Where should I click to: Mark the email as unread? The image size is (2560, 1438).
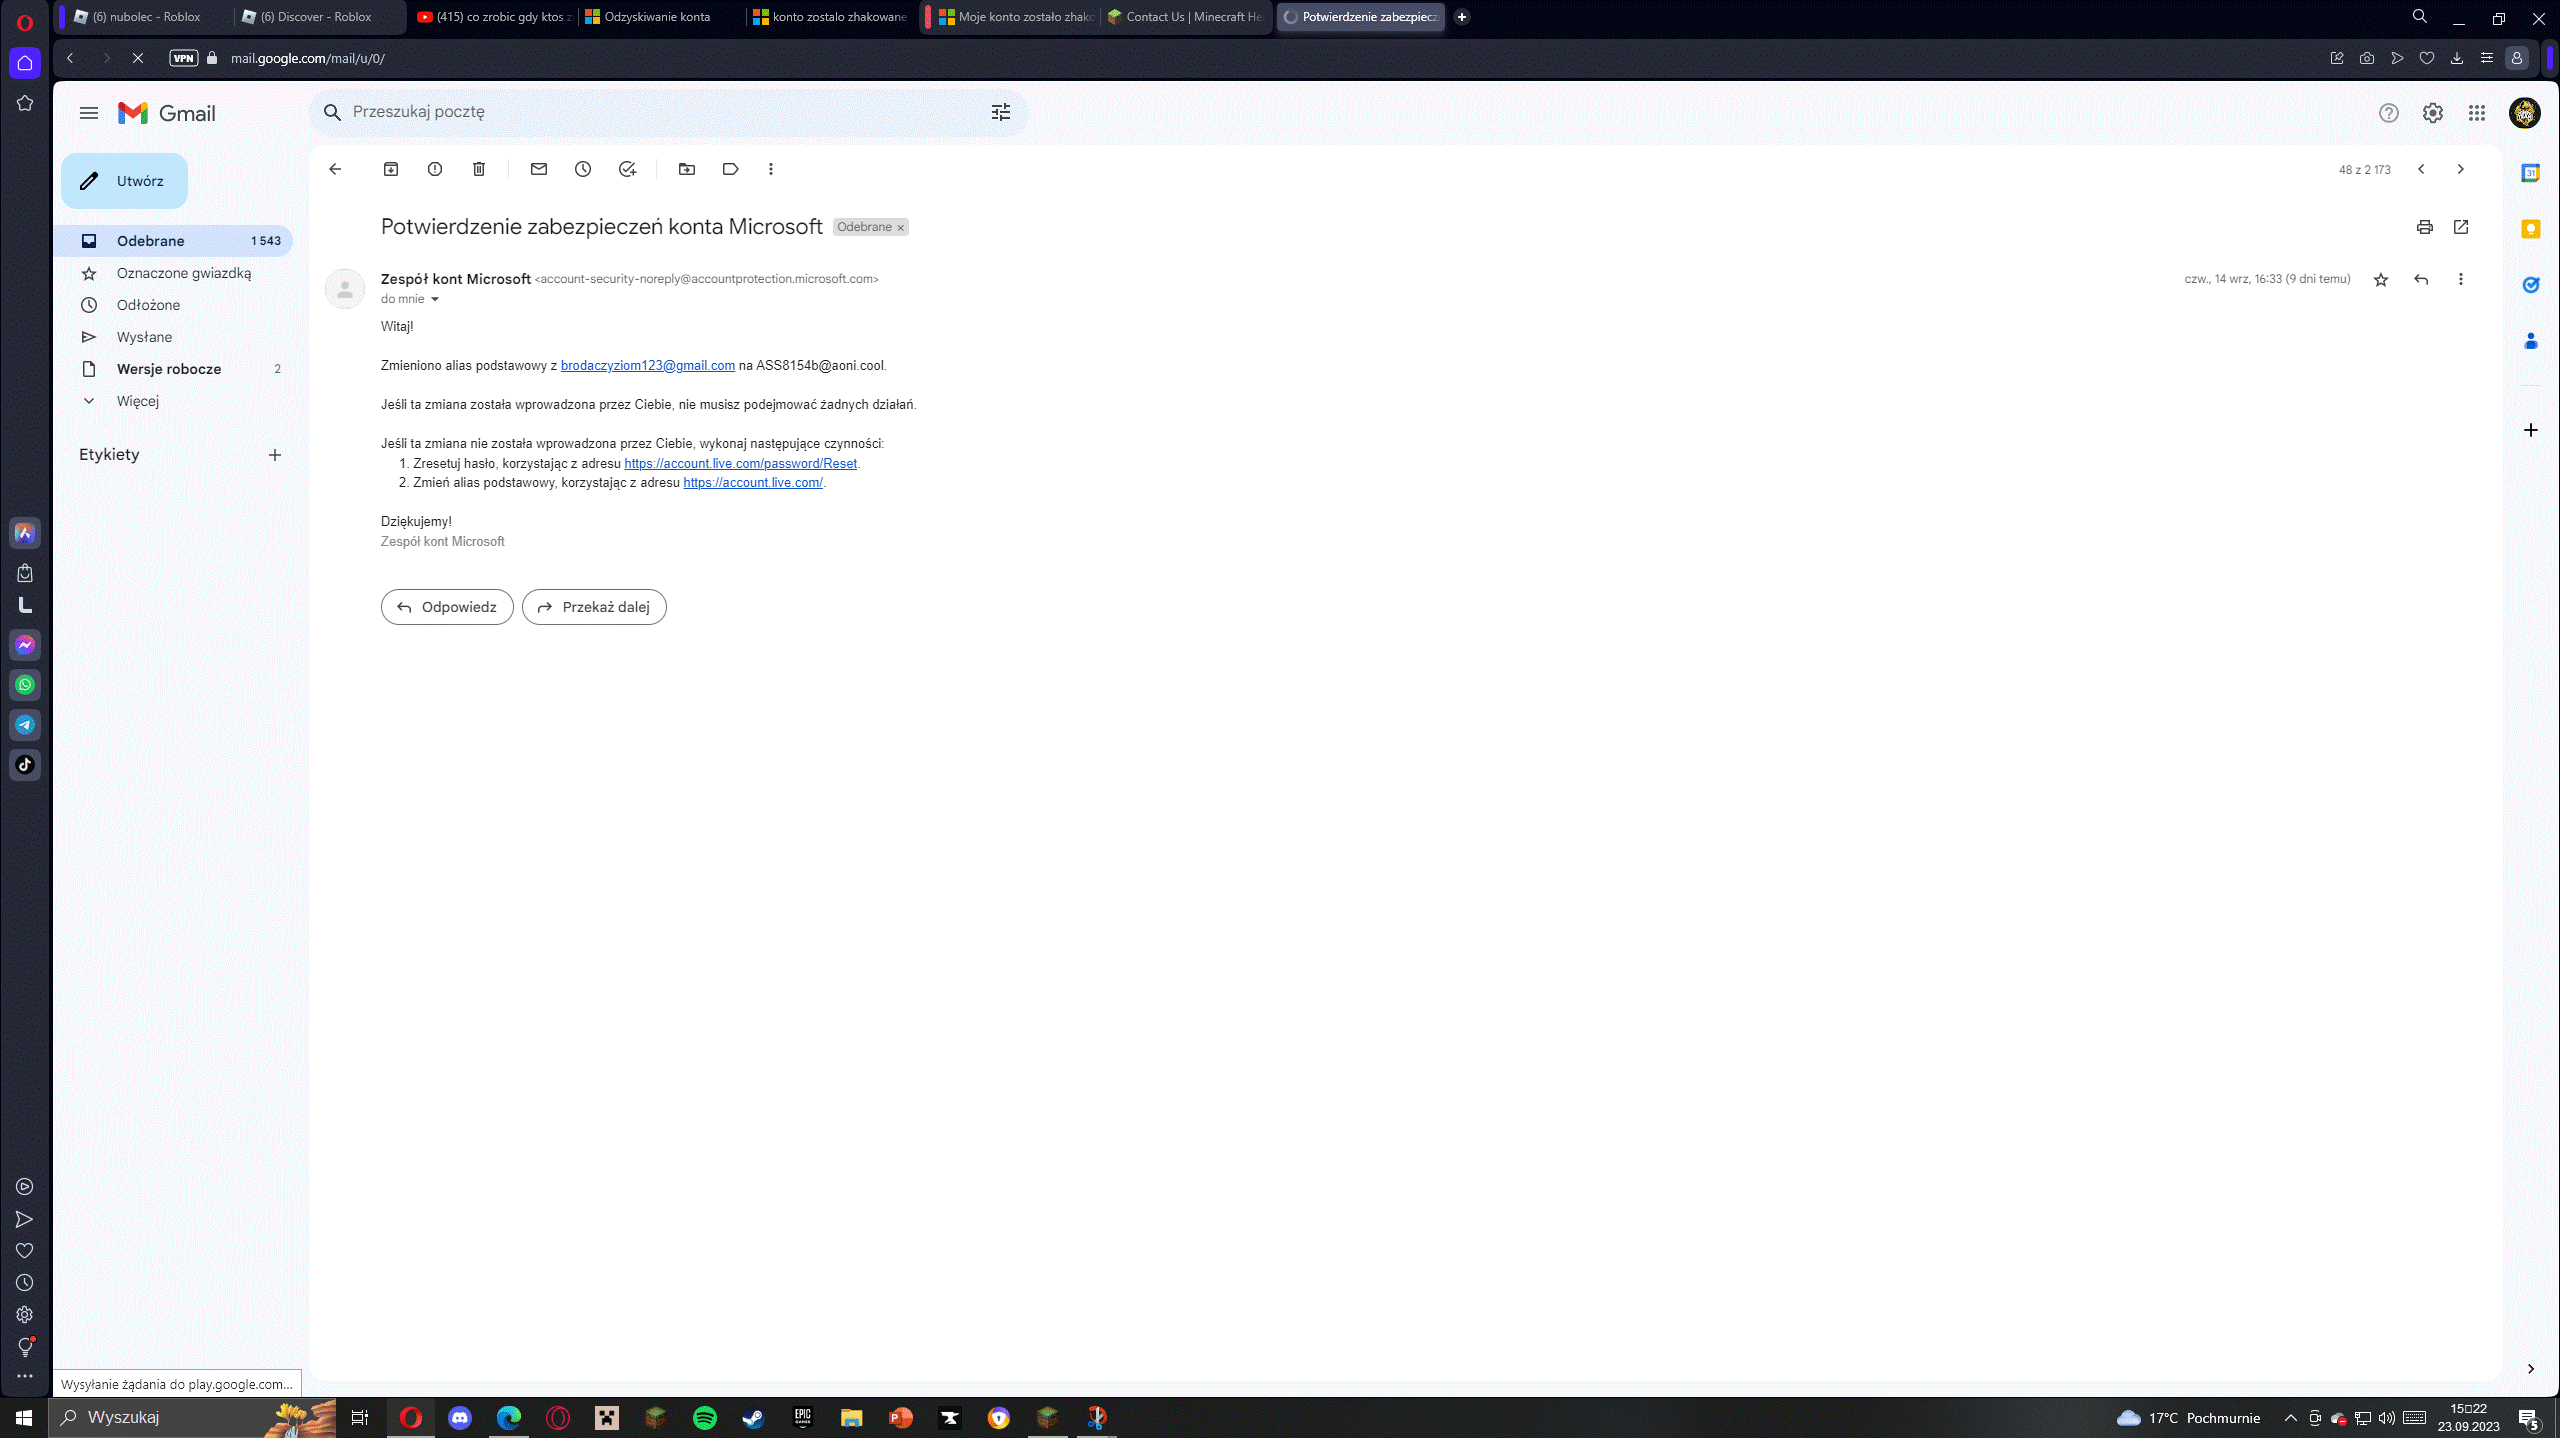pos(539,169)
